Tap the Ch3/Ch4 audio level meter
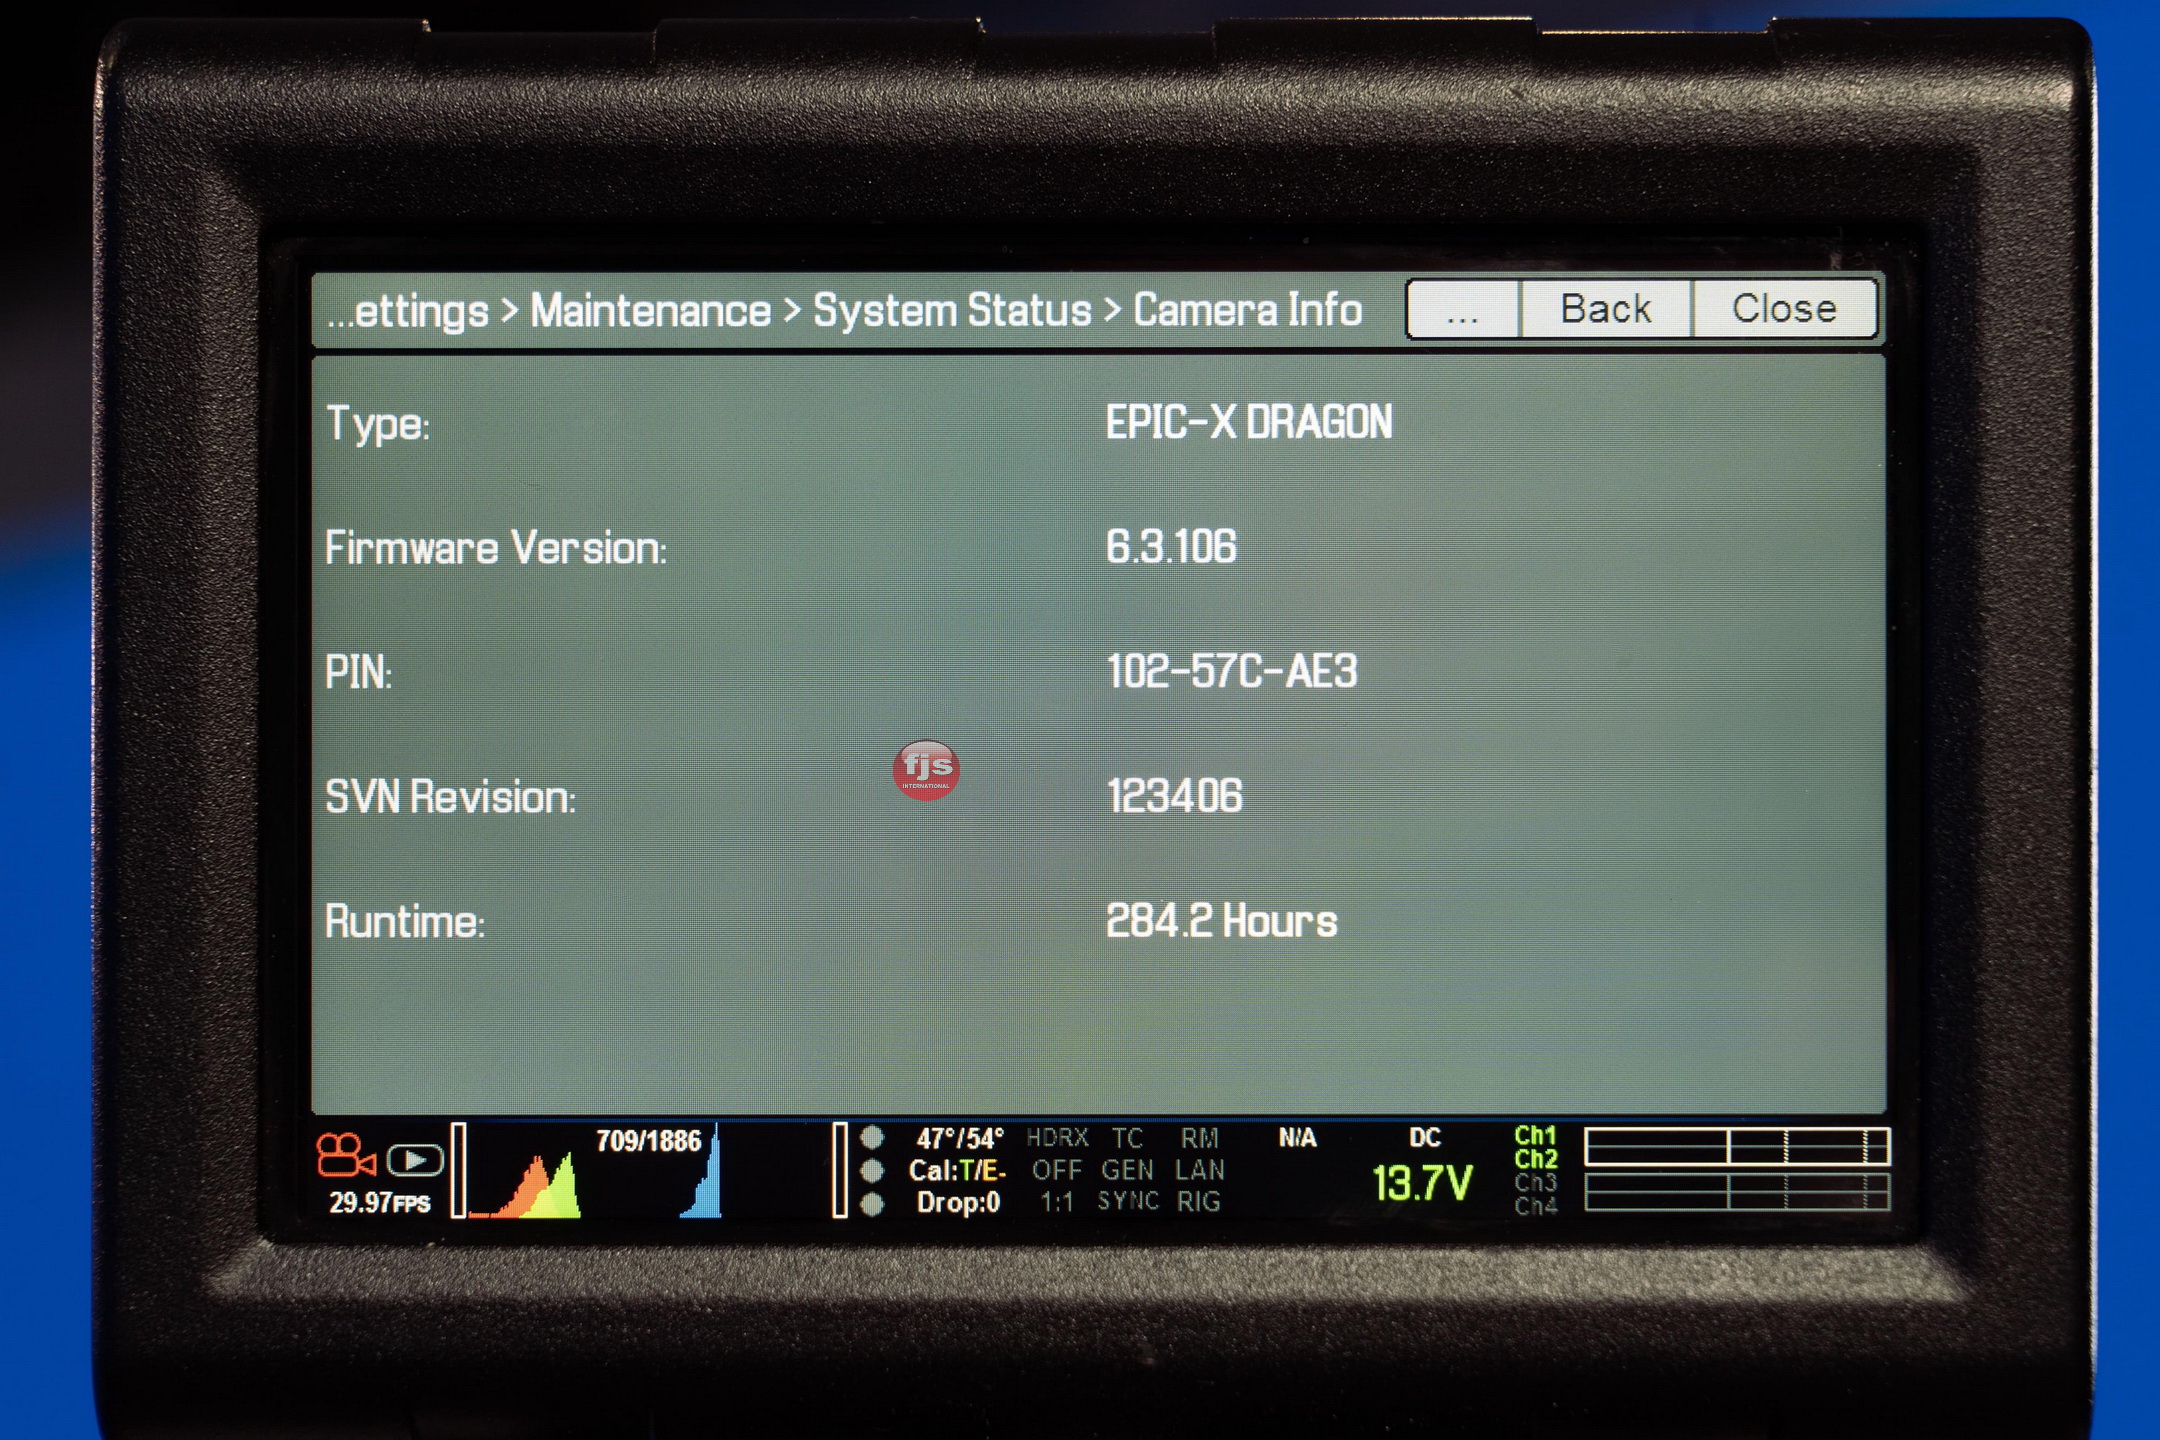 tap(1736, 1193)
